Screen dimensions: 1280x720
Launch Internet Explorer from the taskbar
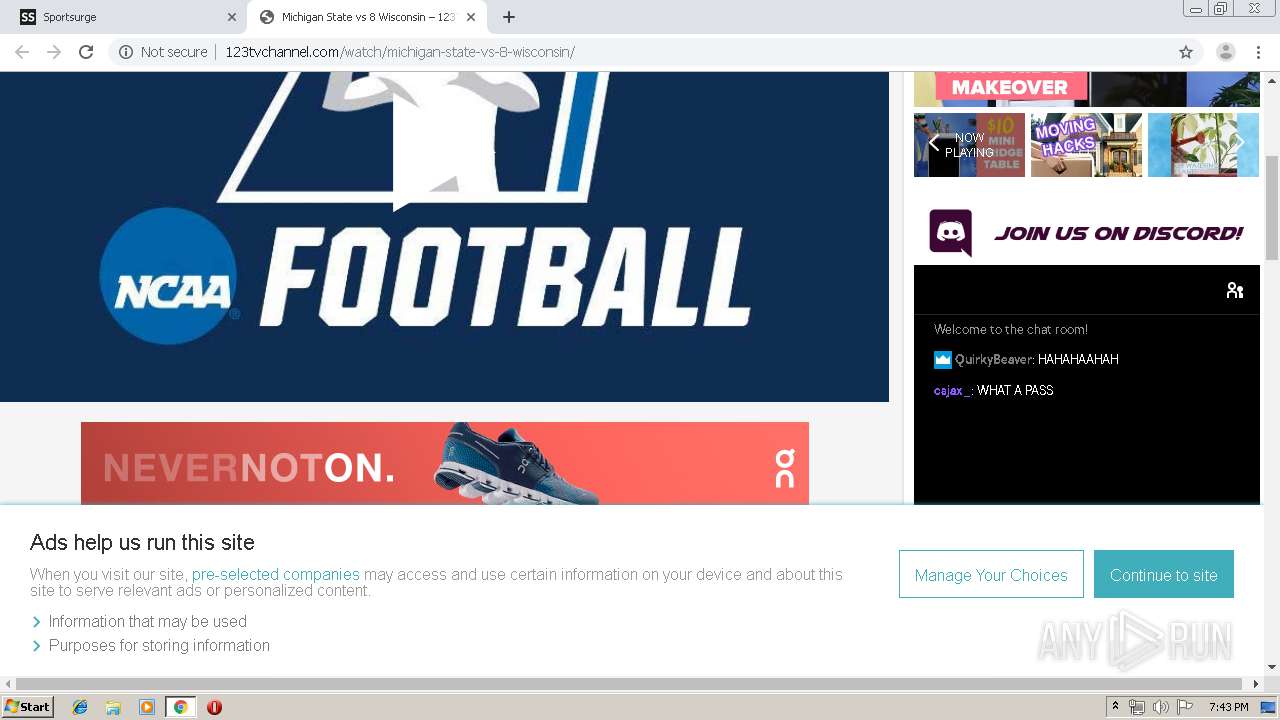pyautogui.click(x=80, y=707)
